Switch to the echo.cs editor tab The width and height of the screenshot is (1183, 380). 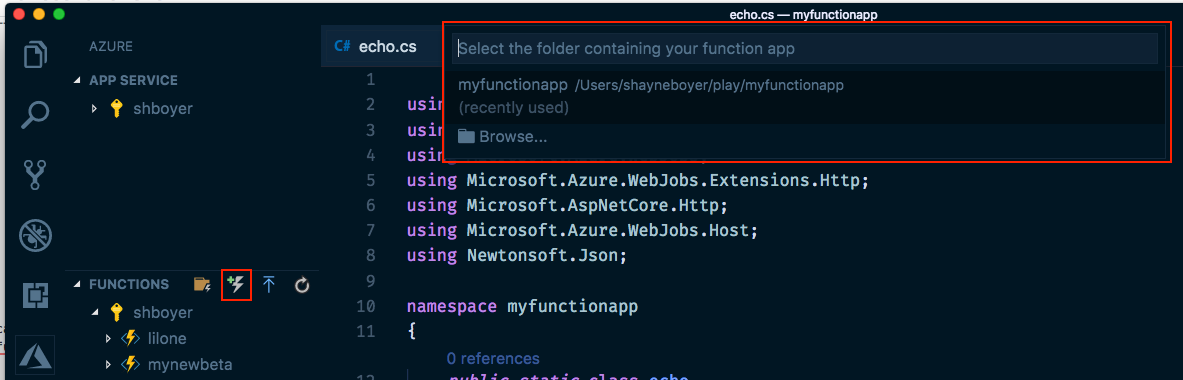381,47
